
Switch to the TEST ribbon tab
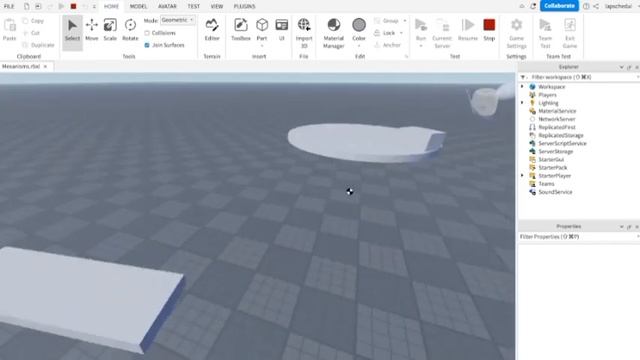pyautogui.click(x=194, y=6)
